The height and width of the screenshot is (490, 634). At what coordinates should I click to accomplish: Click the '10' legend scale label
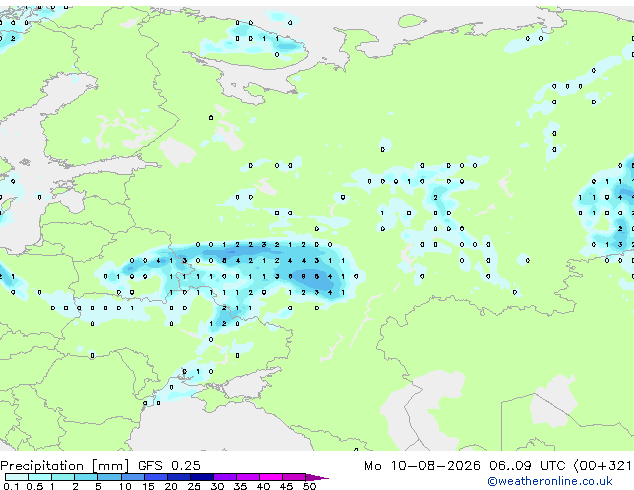coord(125,486)
